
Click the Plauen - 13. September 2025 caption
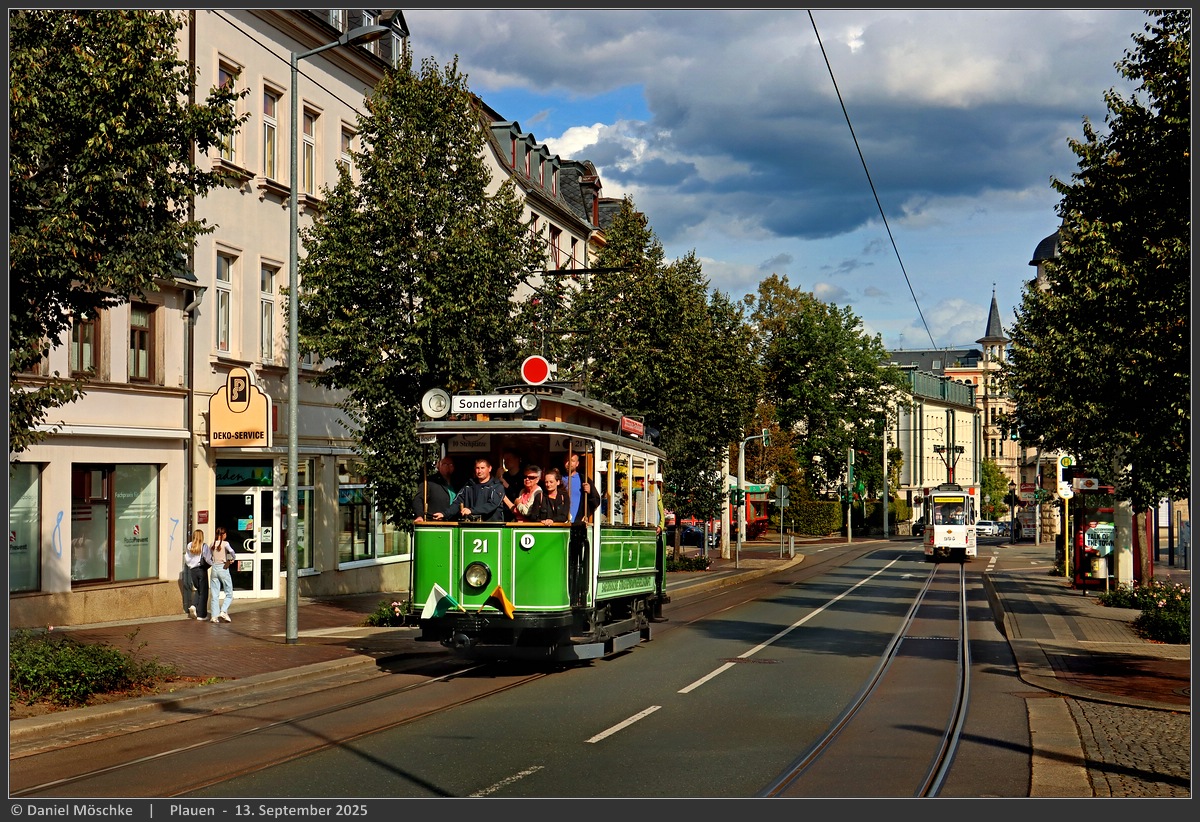coord(268,810)
